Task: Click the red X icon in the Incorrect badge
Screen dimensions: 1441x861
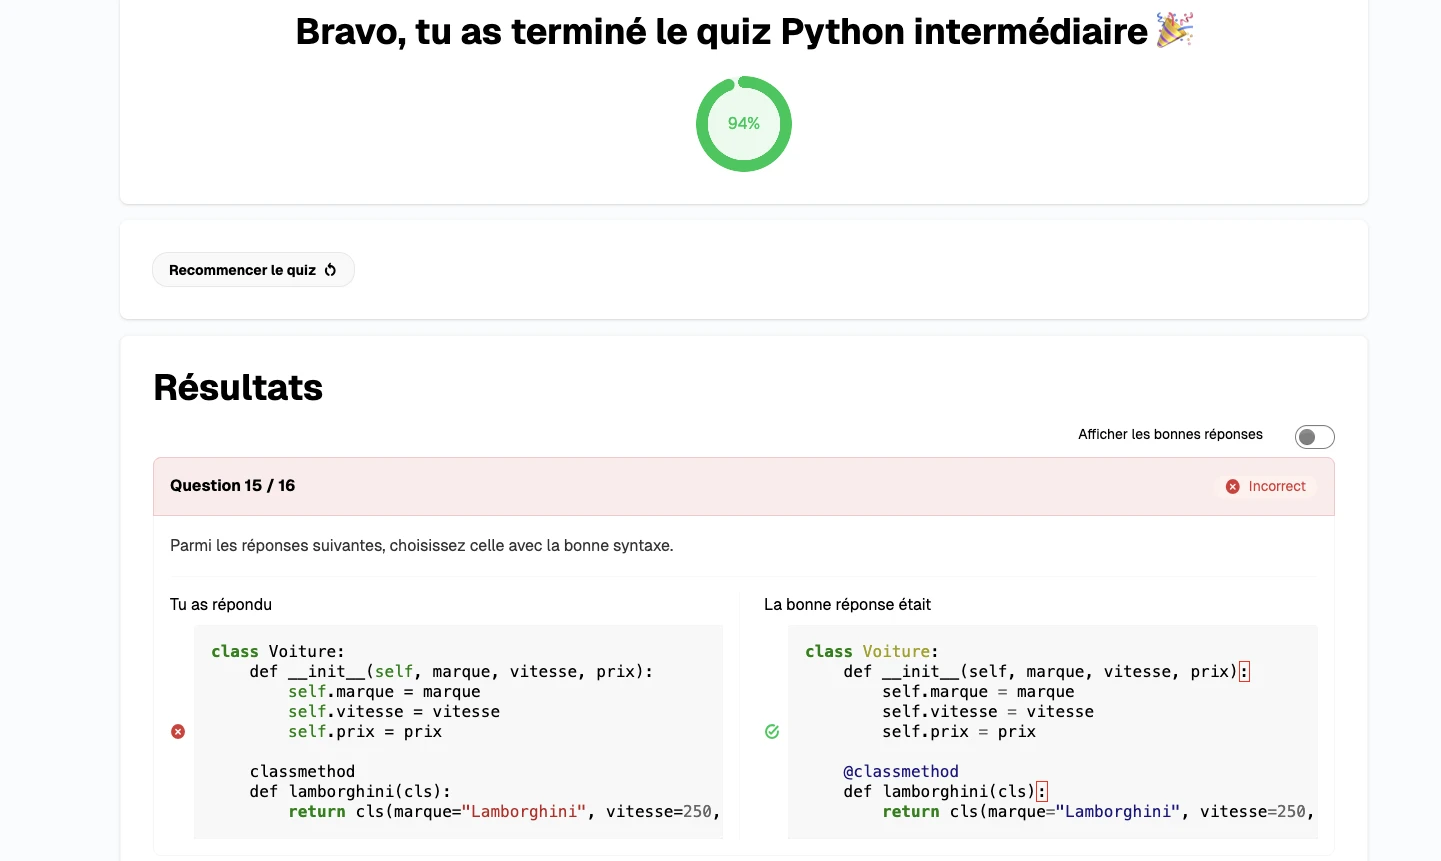Action: [1232, 486]
